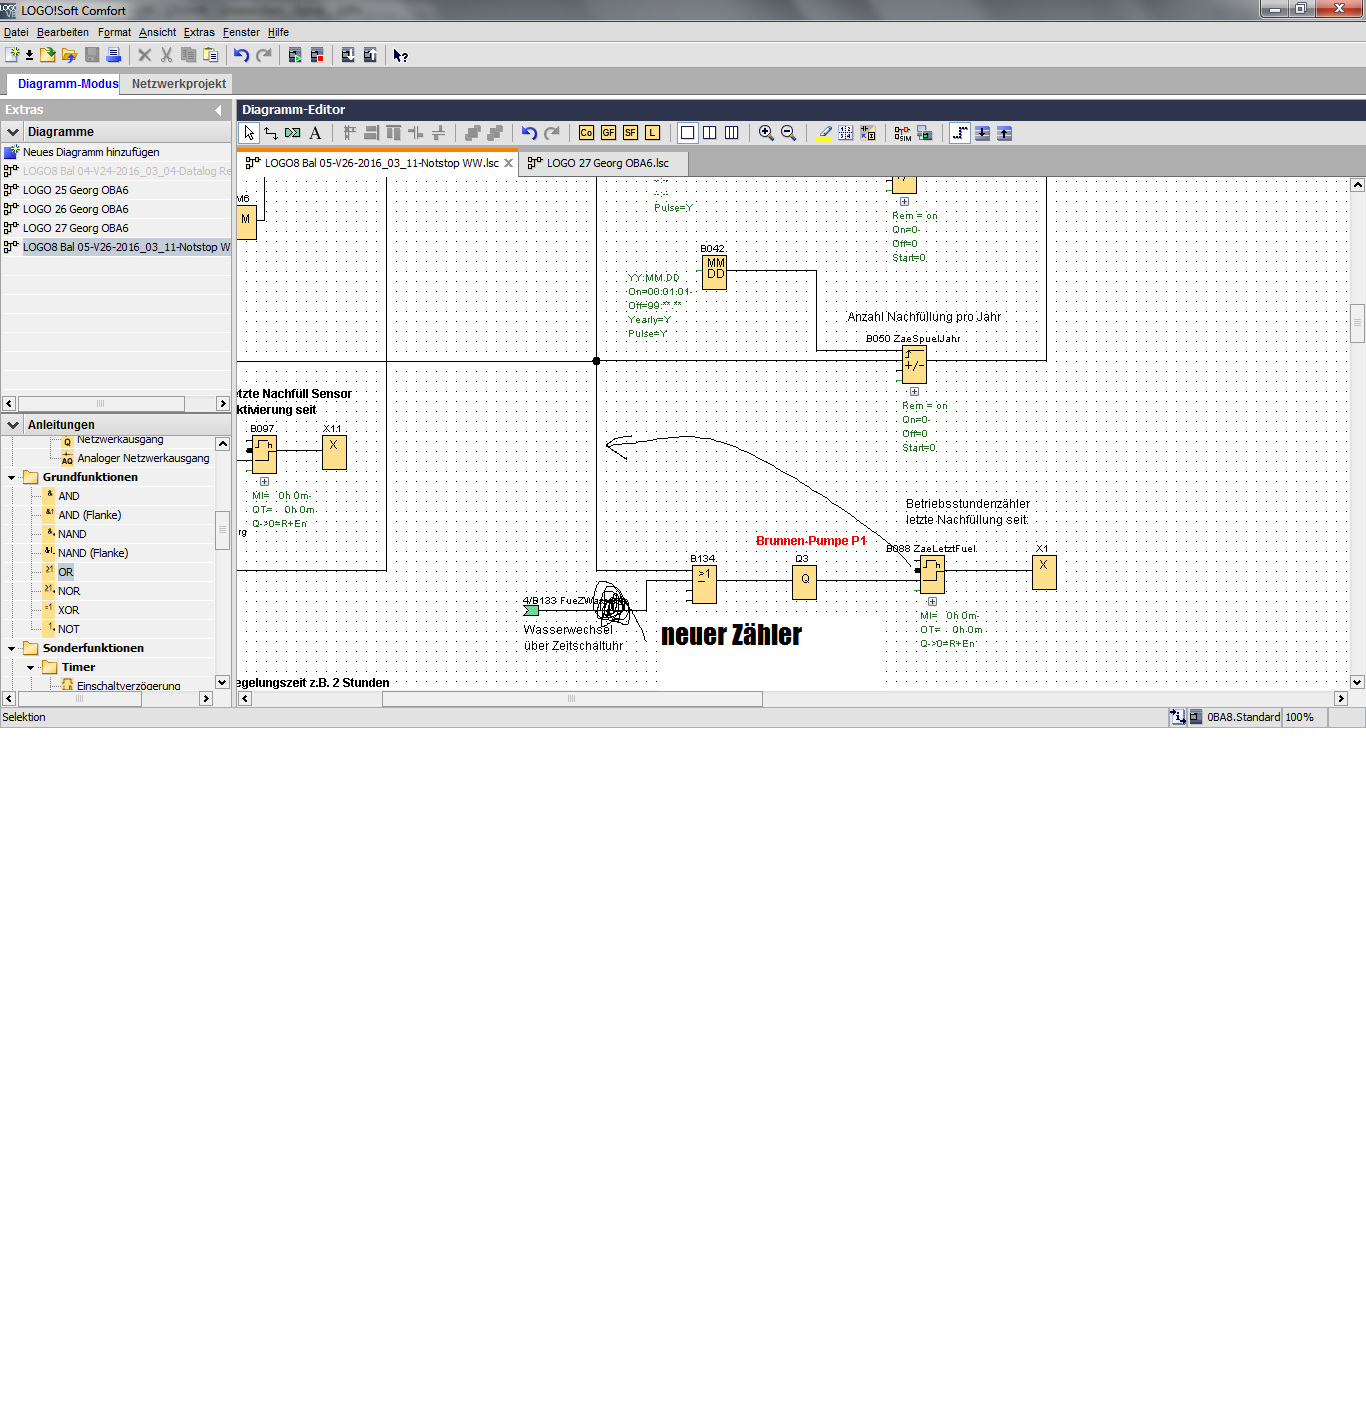Click 'Neues Diagramm hinzufügen'
This screenshot has width=1366, height=1416.
91,152
